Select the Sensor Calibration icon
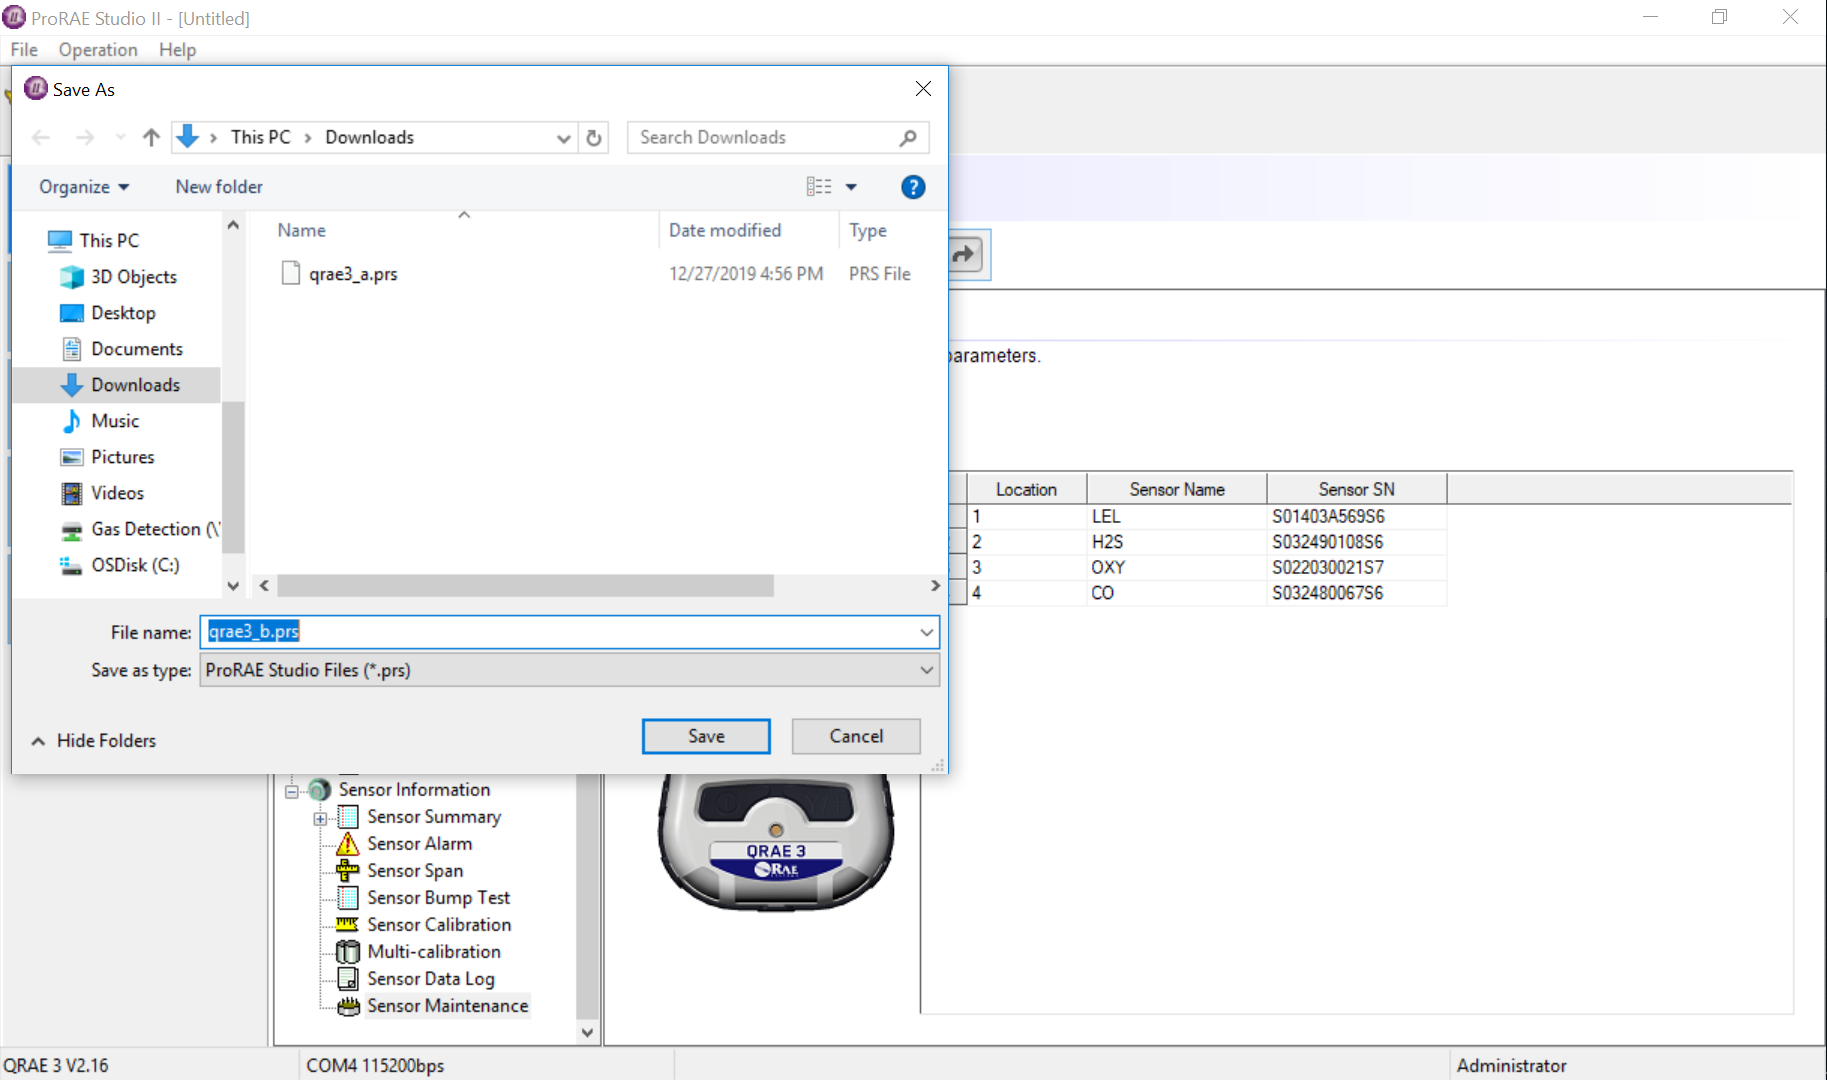 click(x=347, y=924)
